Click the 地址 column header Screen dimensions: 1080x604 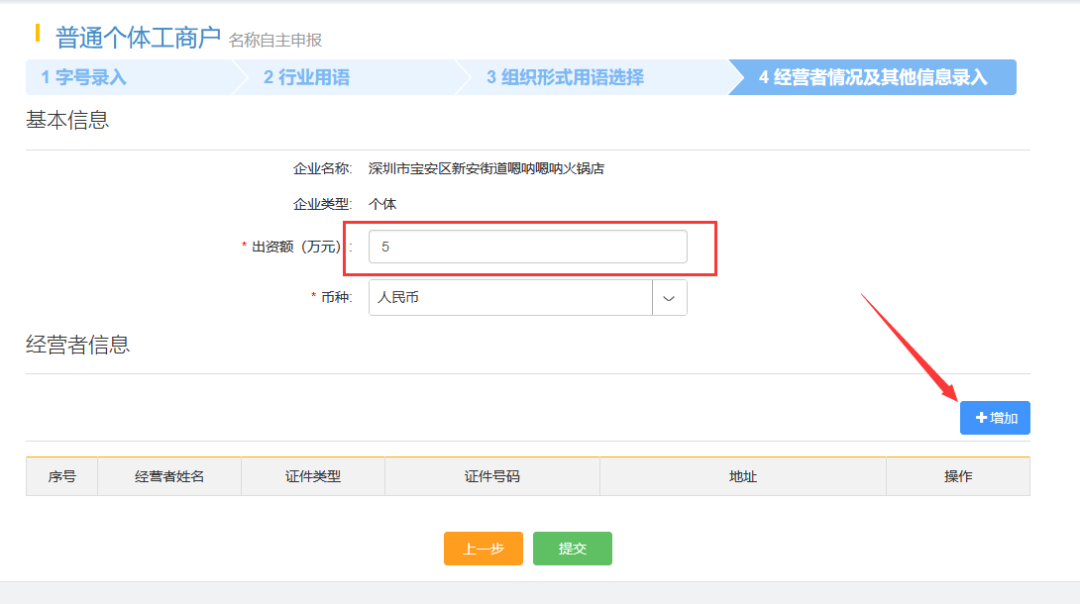(x=743, y=477)
